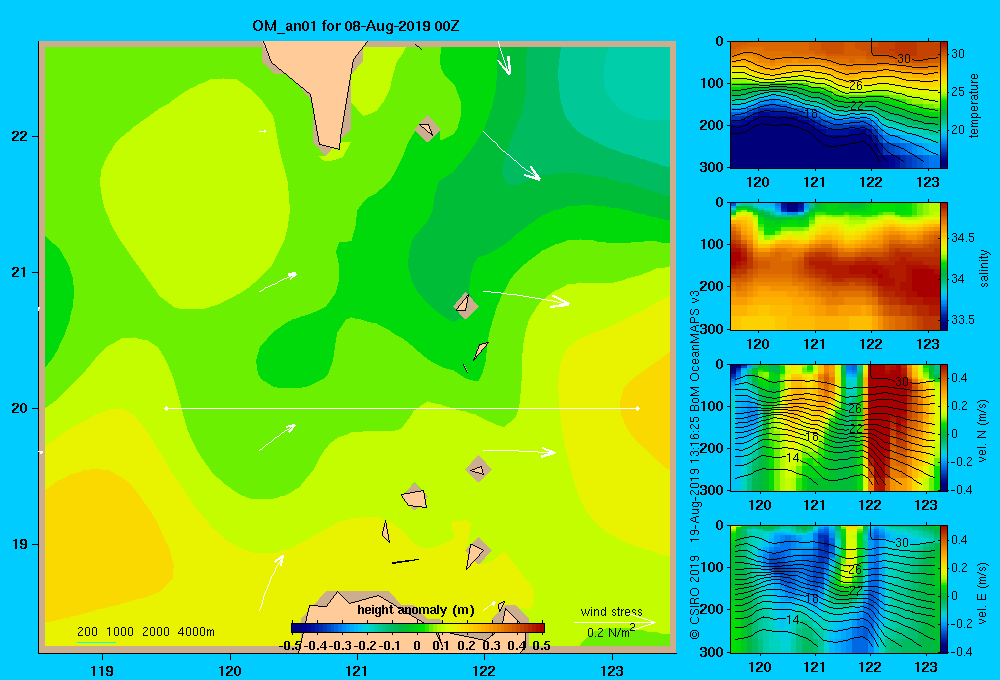Click the salinity color scale bar
The width and height of the screenshot is (1000, 680).
(944, 266)
